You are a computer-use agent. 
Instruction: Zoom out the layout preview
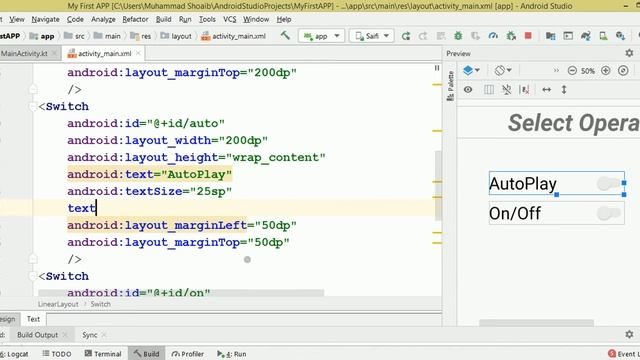pos(572,71)
